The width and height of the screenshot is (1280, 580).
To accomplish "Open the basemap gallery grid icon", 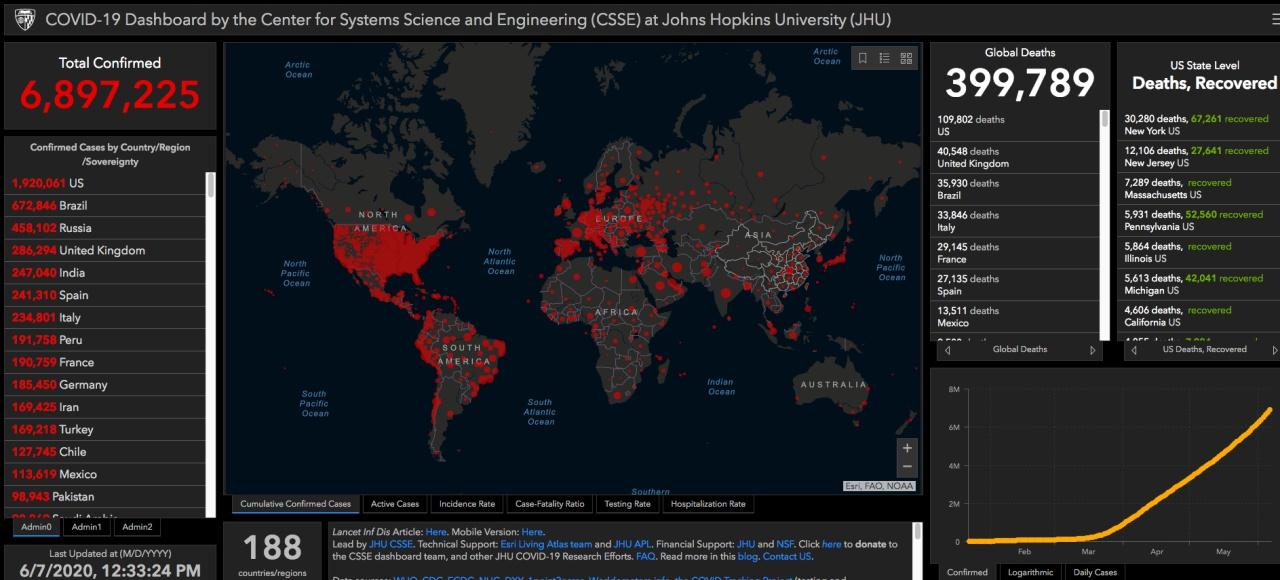I will (906, 59).
